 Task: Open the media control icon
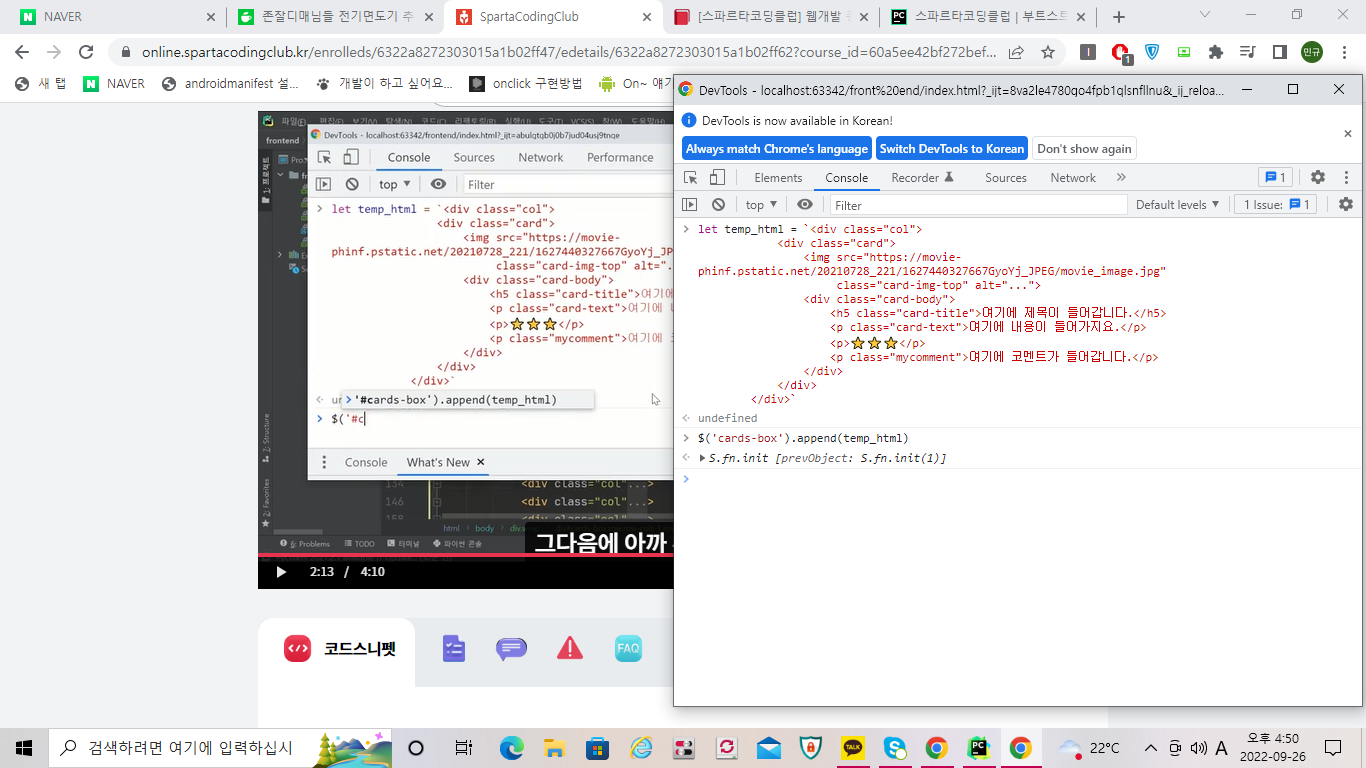[x=1247, y=52]
